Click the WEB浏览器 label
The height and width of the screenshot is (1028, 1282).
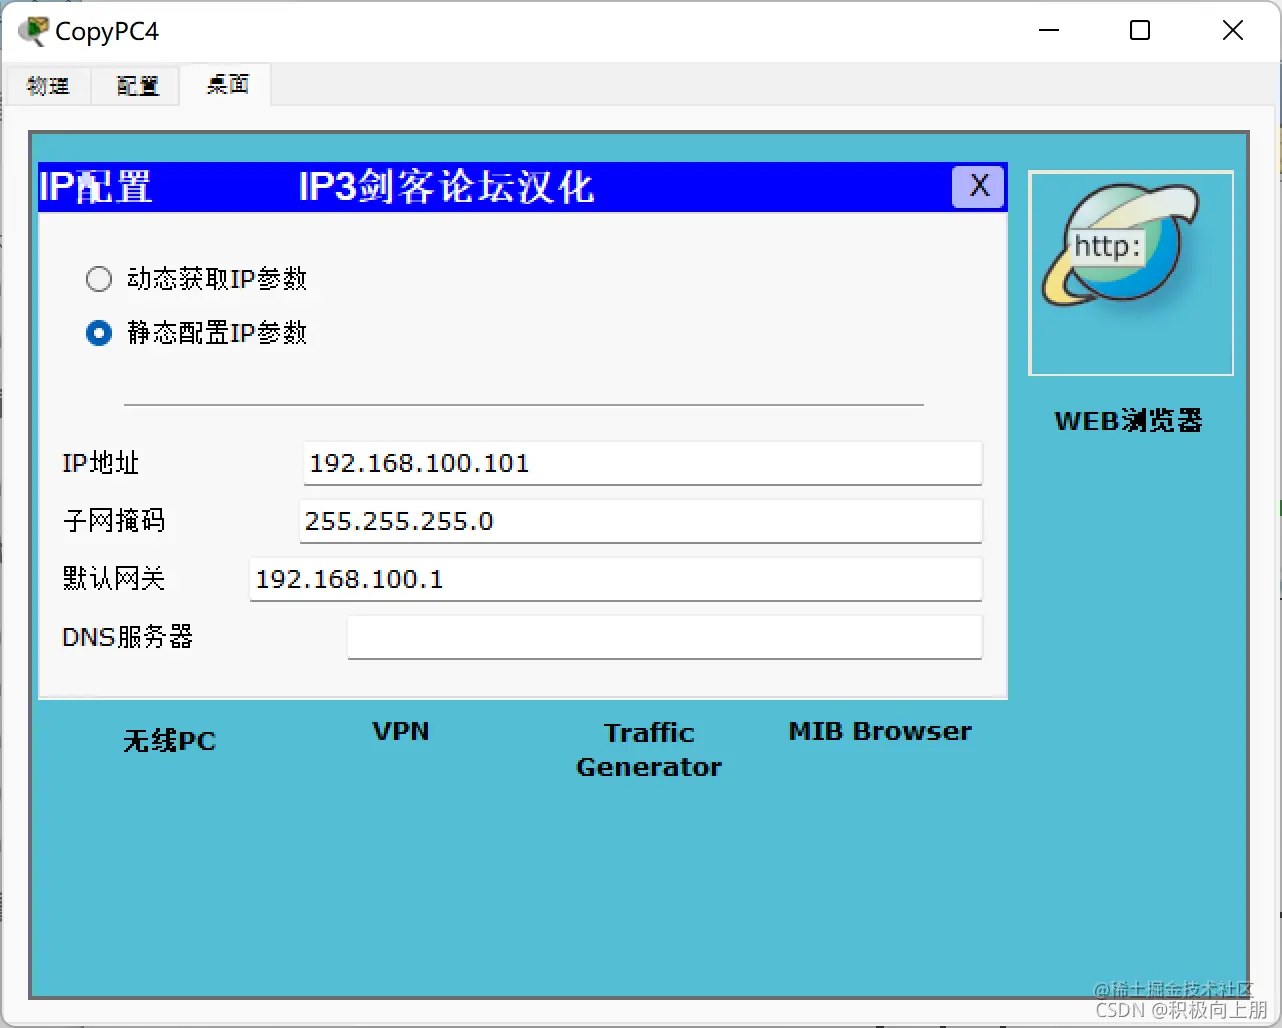point(1128,421)
